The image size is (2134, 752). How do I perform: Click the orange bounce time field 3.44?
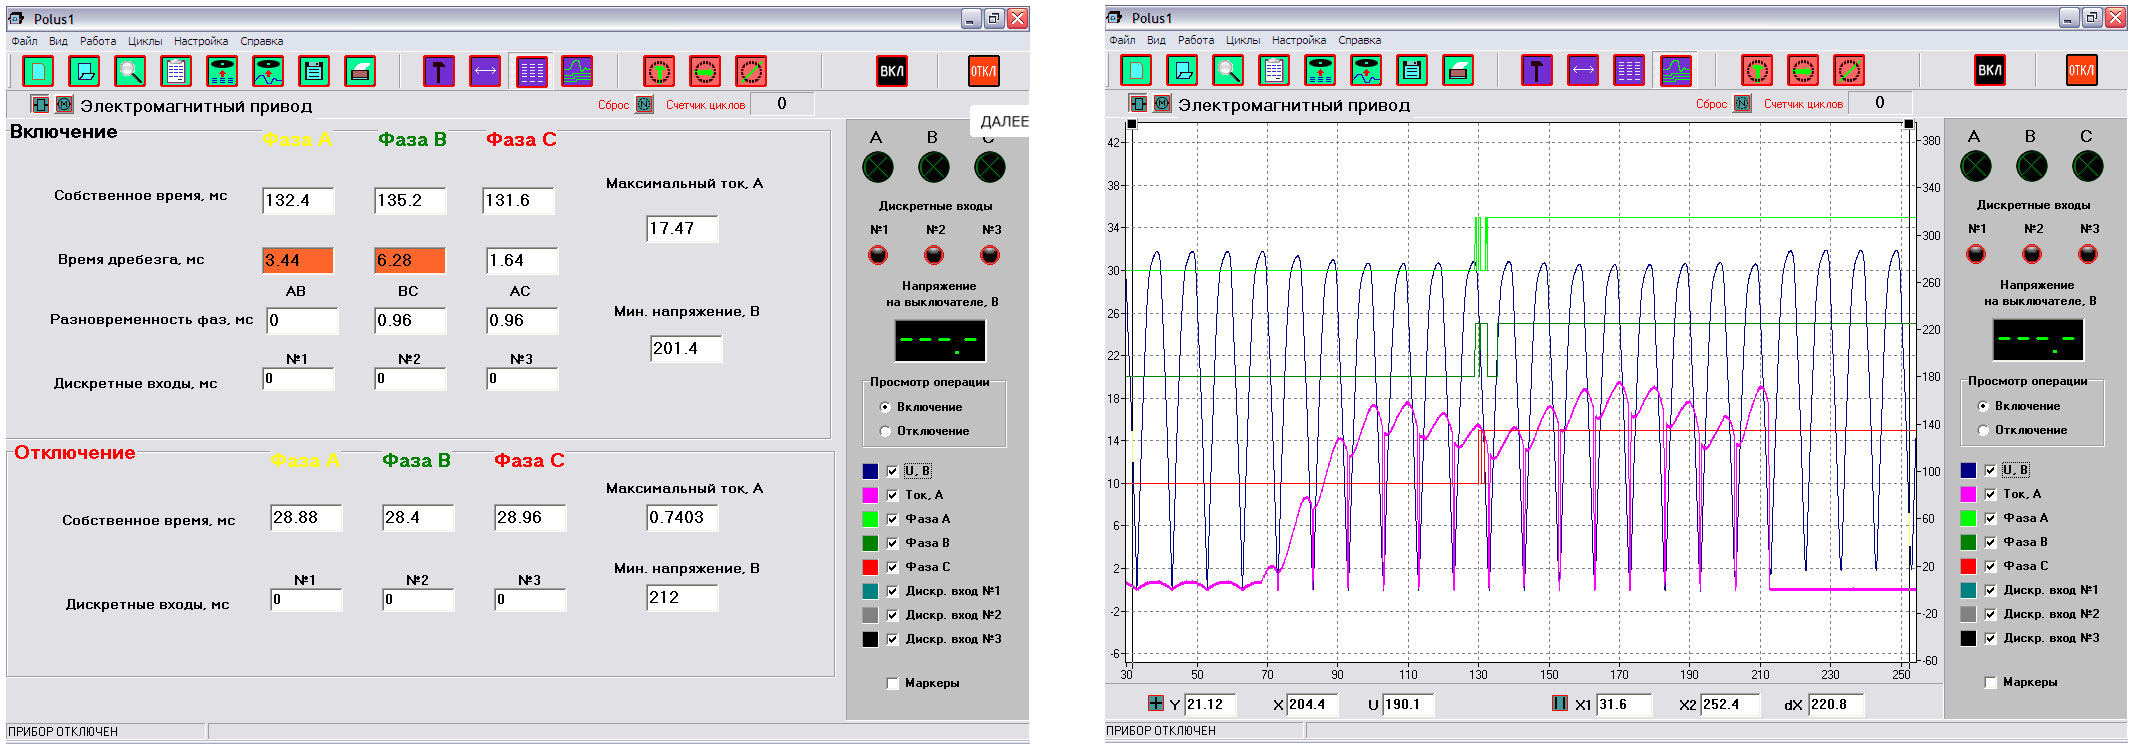[x=298, y=260]
